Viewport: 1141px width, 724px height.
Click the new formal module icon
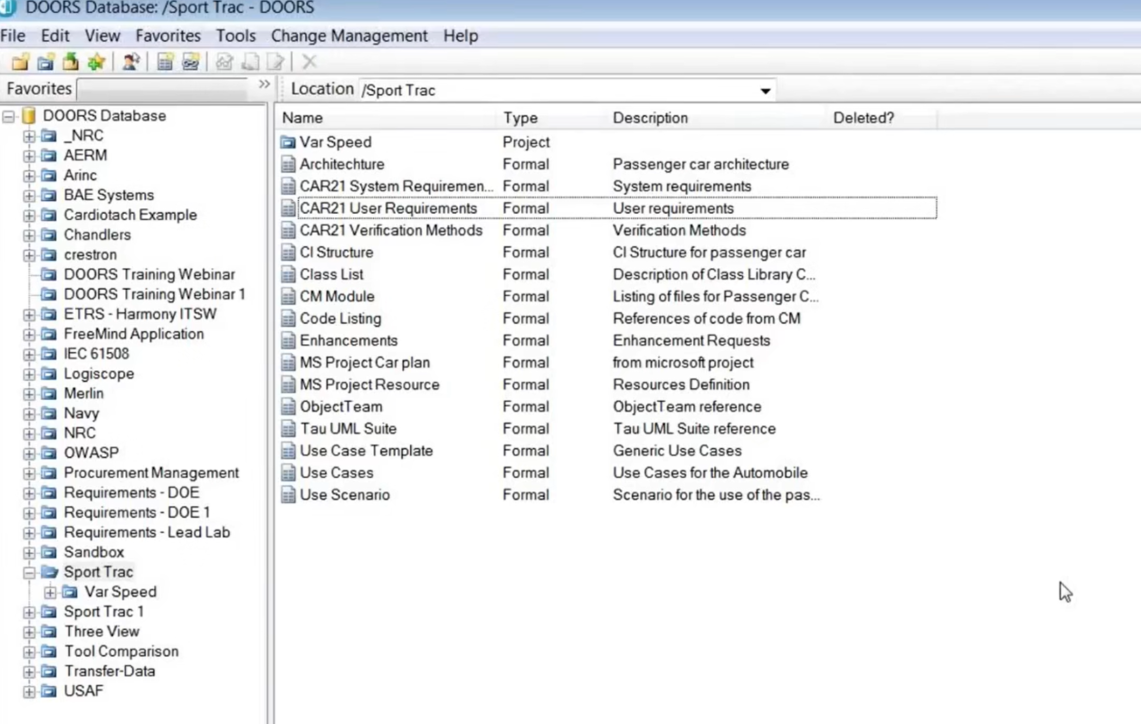coord(165,62)
